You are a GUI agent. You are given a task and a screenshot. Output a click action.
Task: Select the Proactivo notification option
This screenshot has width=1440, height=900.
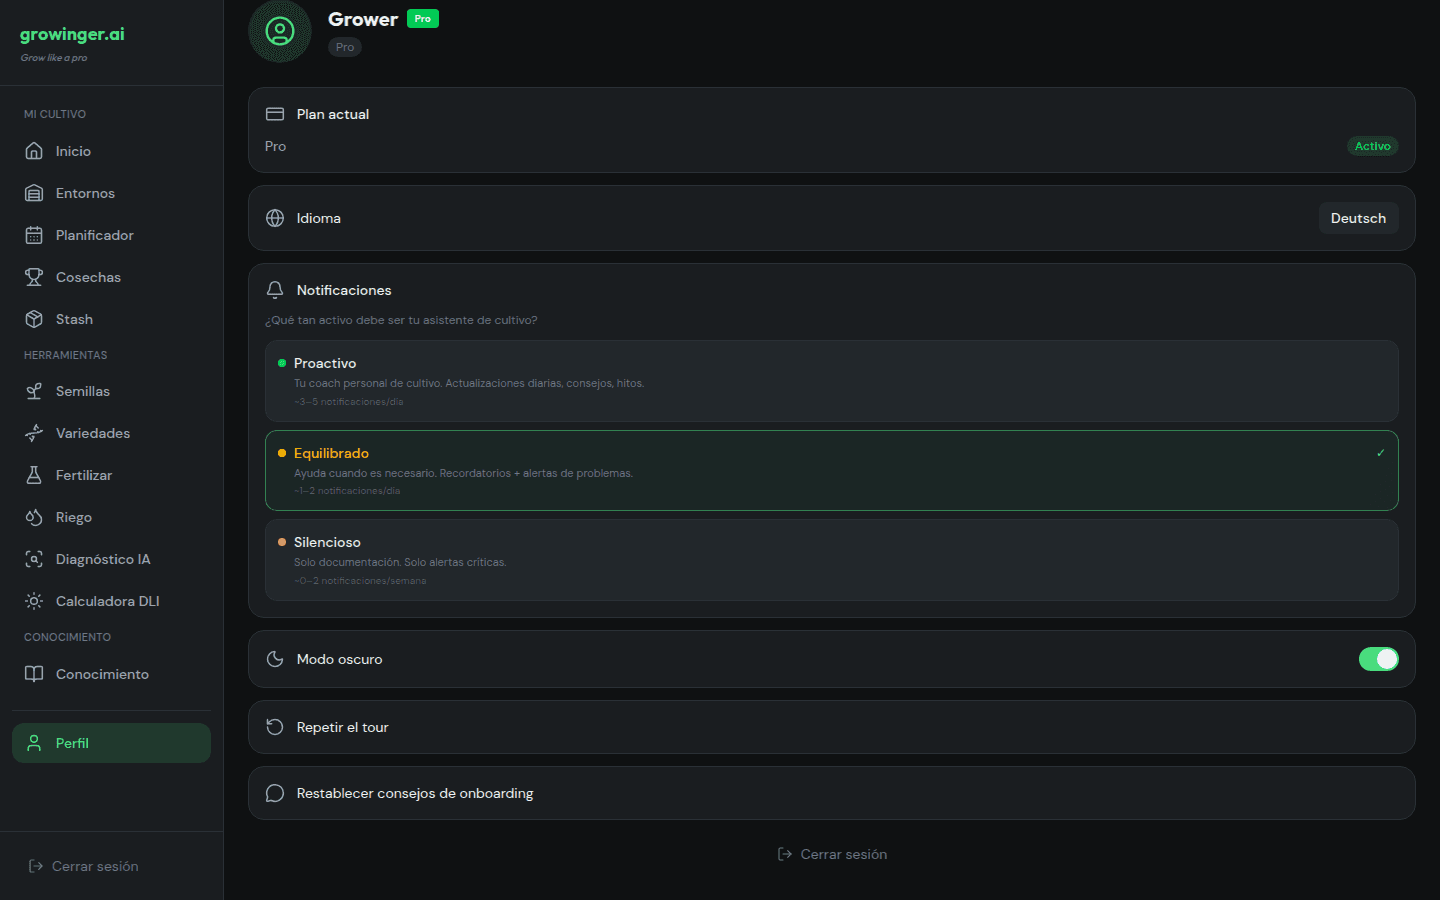(x=831, y=381)
